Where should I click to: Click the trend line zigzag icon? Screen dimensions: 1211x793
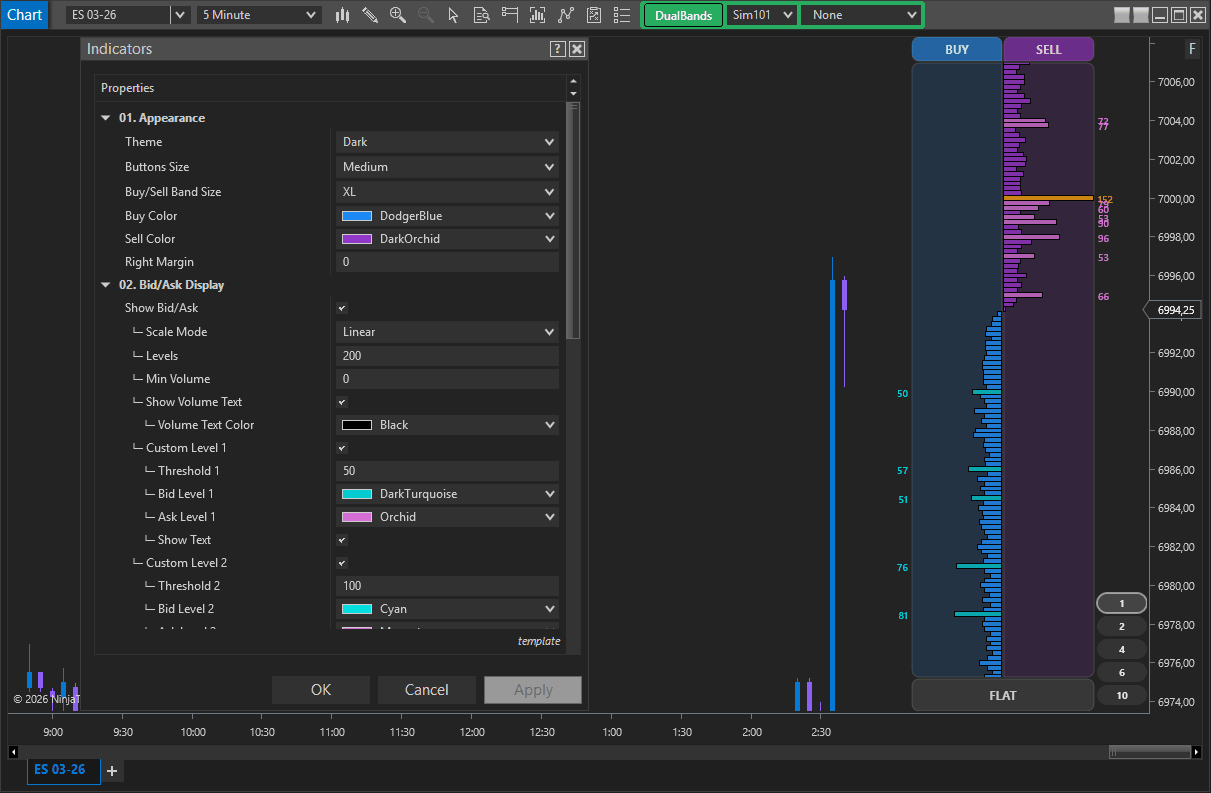click(x=565, y=14)
